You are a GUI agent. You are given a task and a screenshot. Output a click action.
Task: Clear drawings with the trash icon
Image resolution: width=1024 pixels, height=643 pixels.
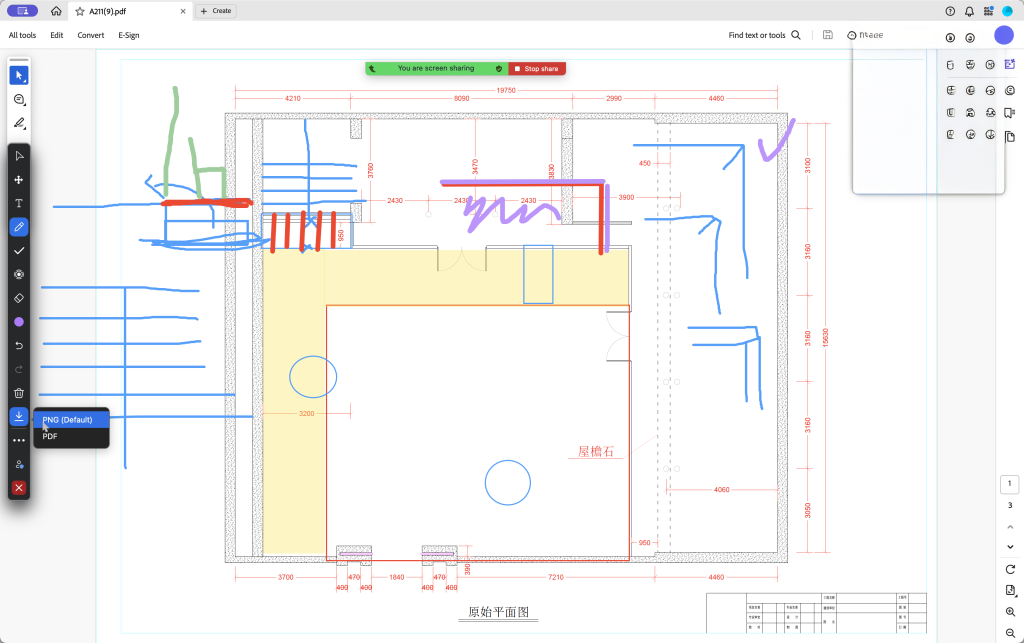[19, 393]
